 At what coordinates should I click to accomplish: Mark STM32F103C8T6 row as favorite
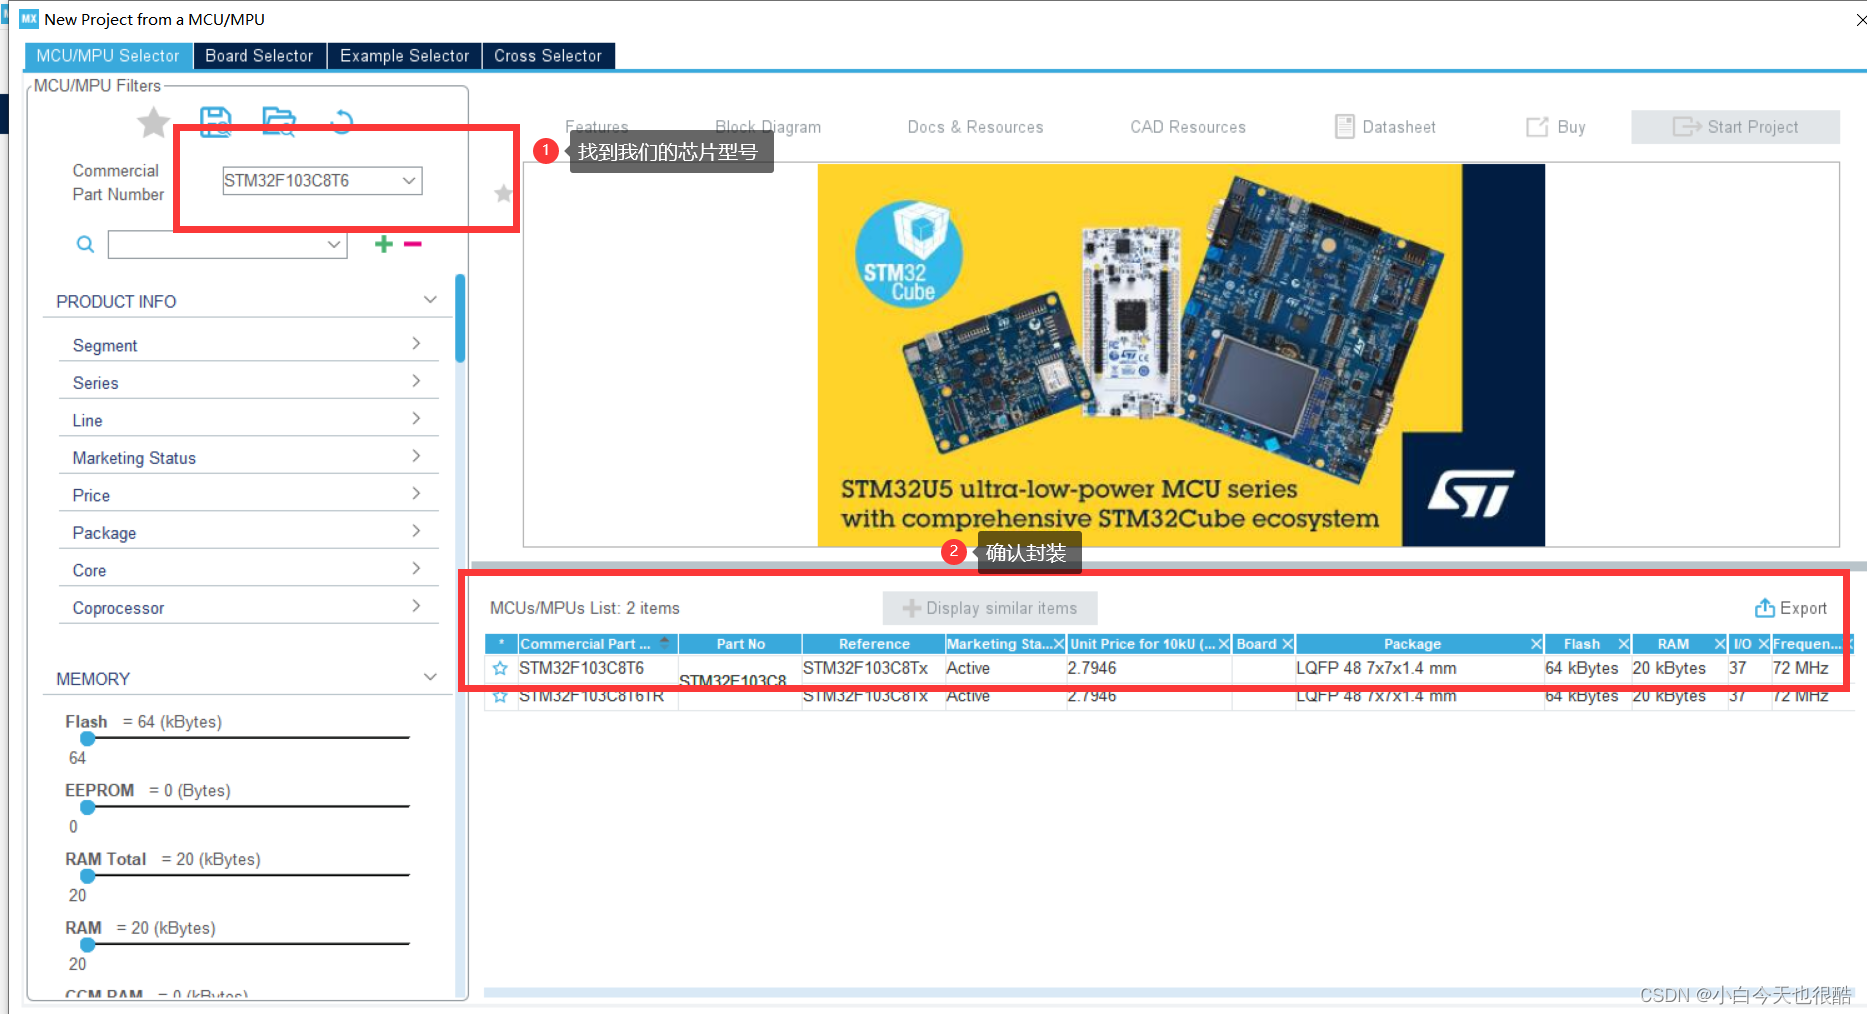[500, 668]
